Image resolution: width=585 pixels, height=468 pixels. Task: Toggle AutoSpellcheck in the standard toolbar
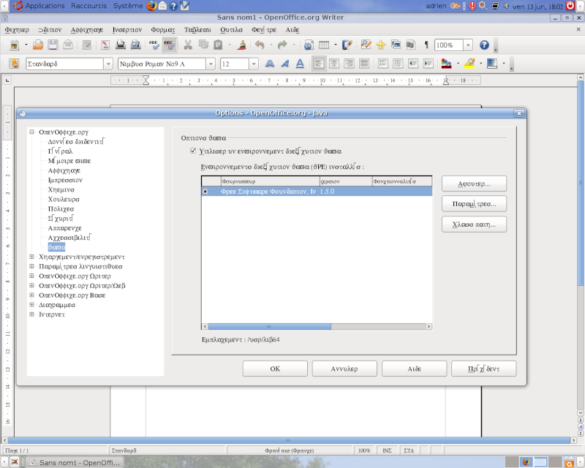169,45
